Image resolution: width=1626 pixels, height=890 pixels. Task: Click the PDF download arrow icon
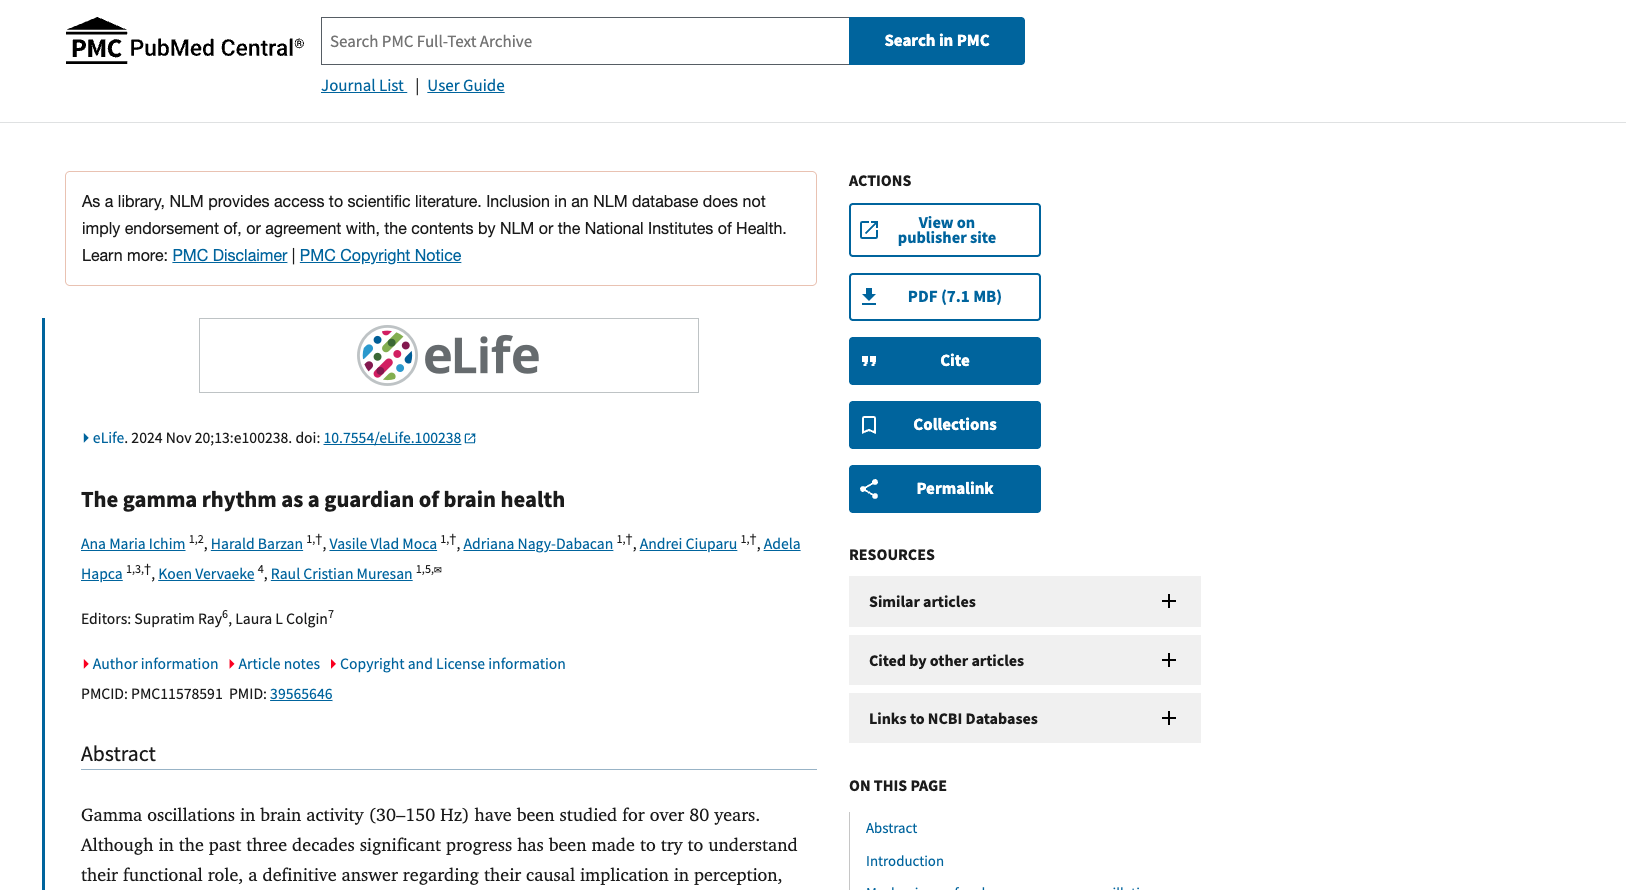click(x=870, y=297)
